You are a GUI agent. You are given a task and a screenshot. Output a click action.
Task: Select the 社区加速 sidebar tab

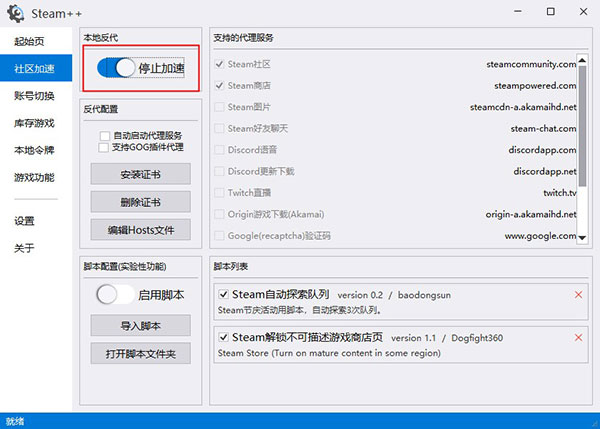click(36, 68)
